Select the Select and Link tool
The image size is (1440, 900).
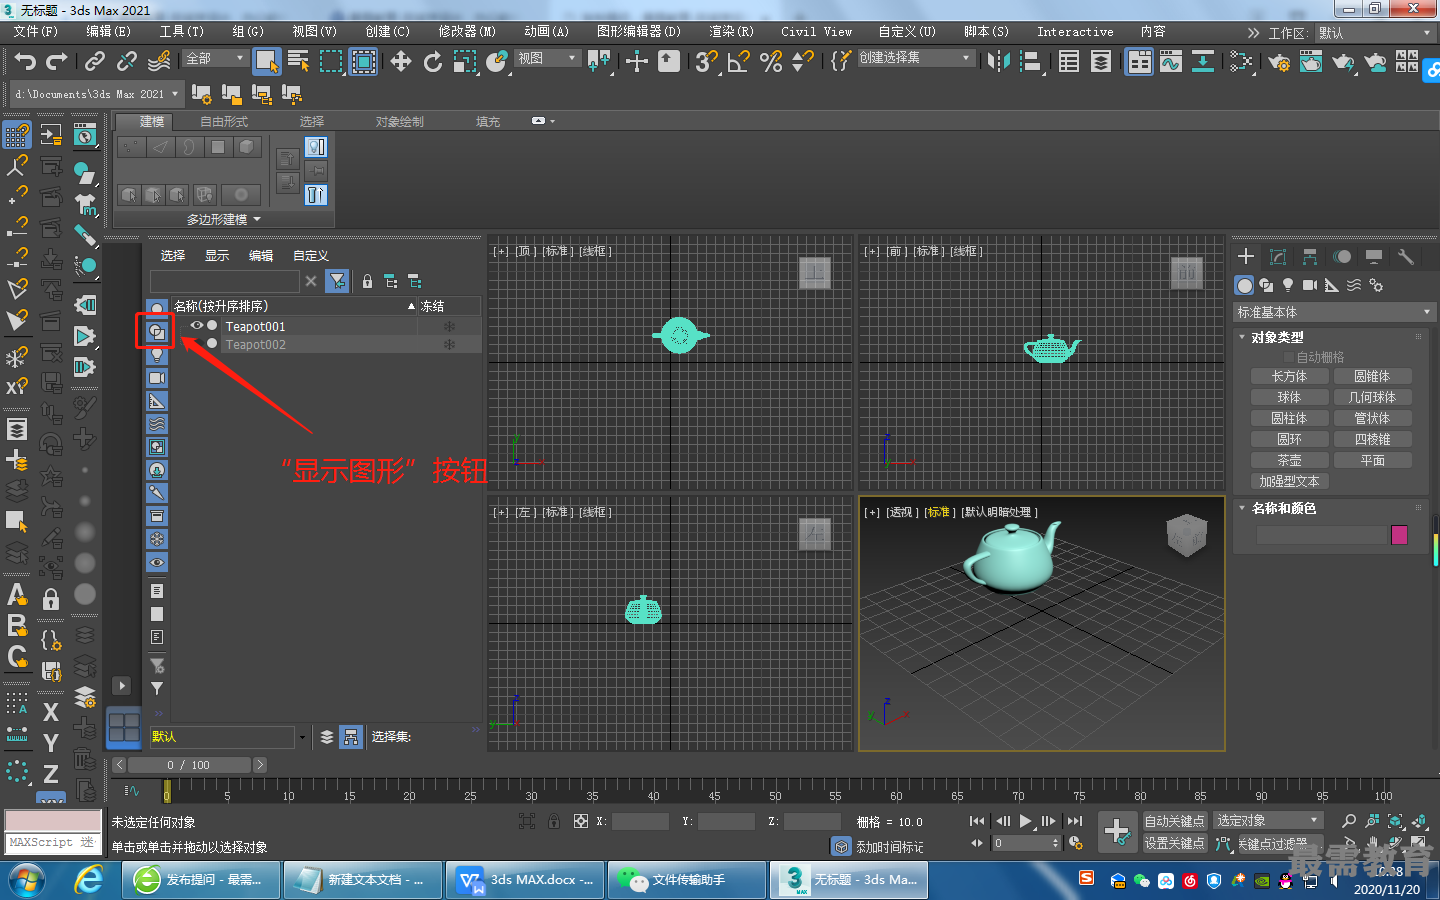[x=95, y=61]
